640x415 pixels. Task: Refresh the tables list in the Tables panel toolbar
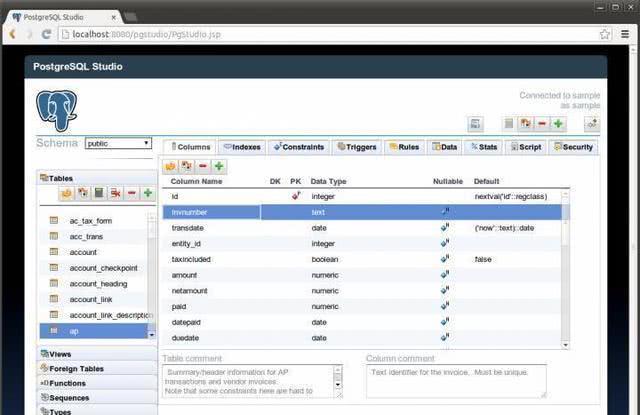click(67, 193)
